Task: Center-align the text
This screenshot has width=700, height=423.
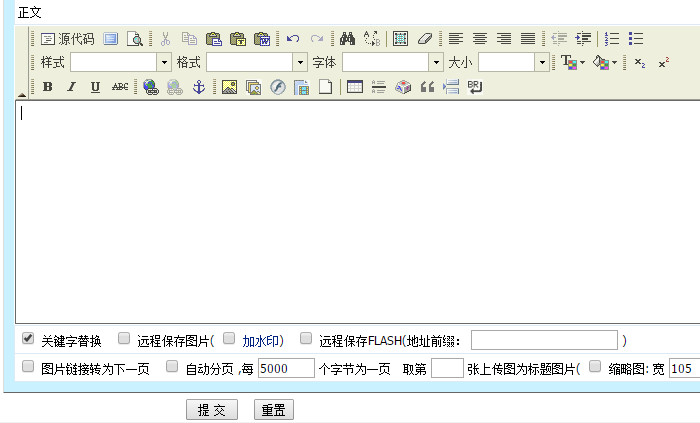Action: coord(480,39)
